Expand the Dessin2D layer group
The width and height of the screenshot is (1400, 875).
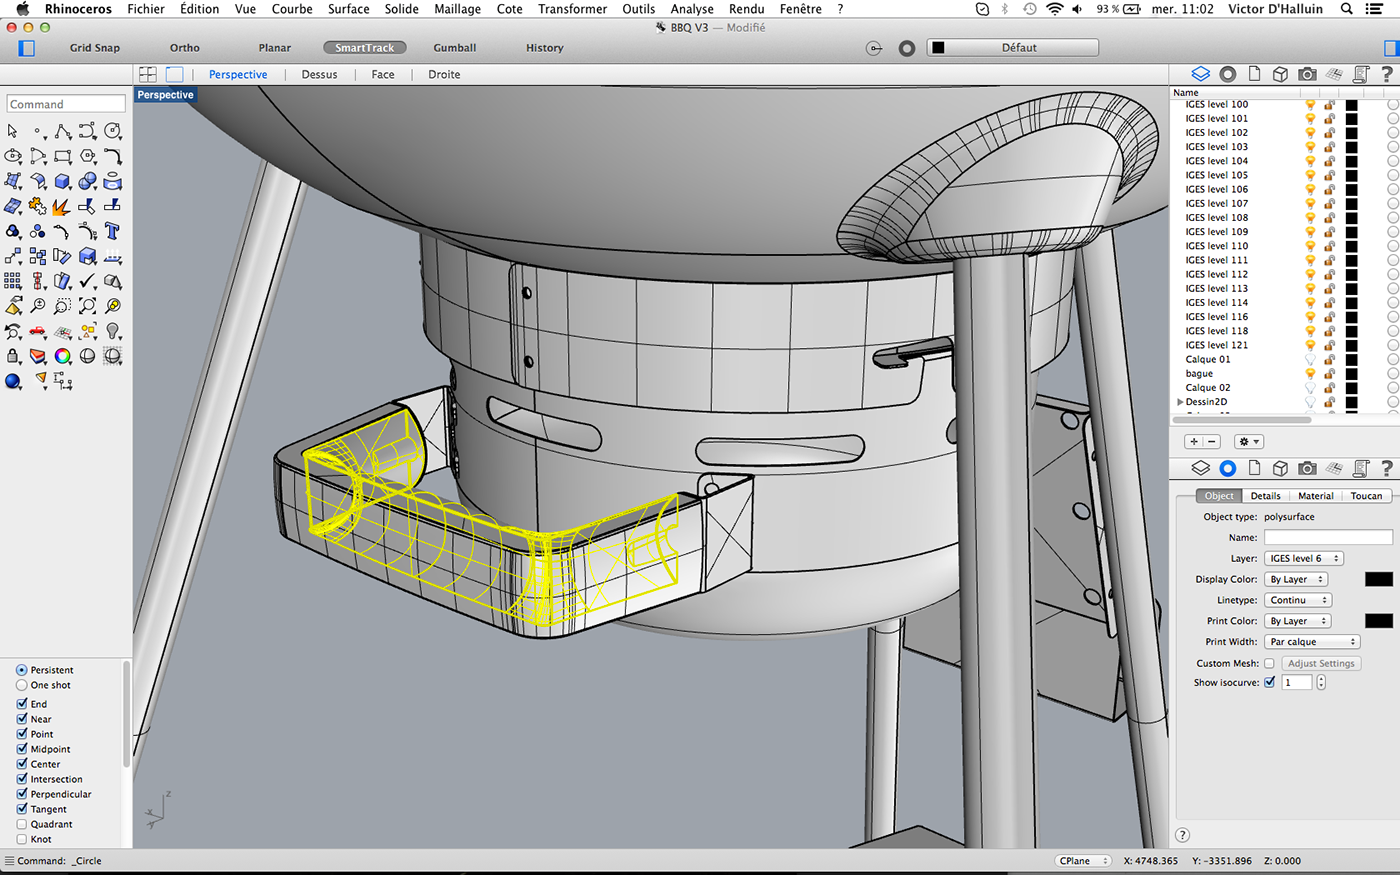coord(1180,402)
